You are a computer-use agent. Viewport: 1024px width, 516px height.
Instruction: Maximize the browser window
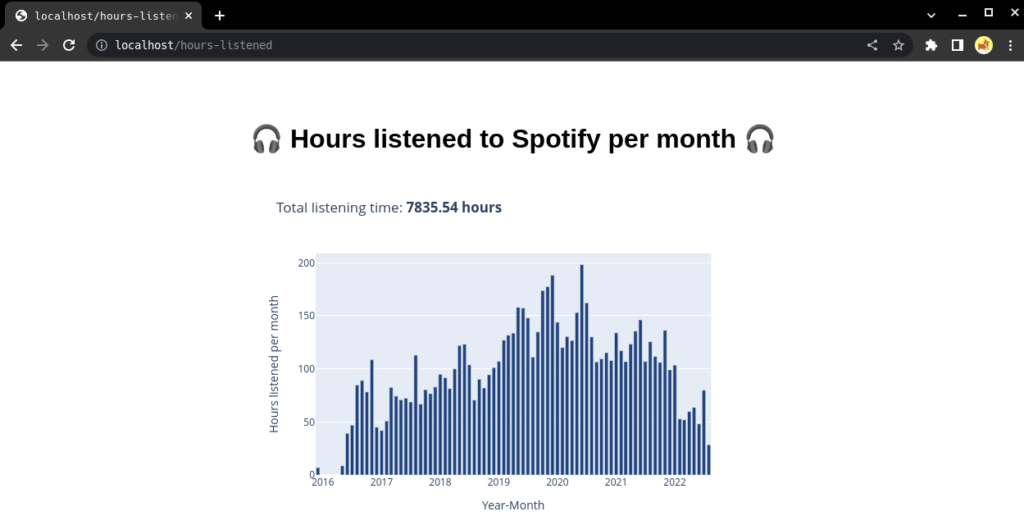[x=989, y=13]
